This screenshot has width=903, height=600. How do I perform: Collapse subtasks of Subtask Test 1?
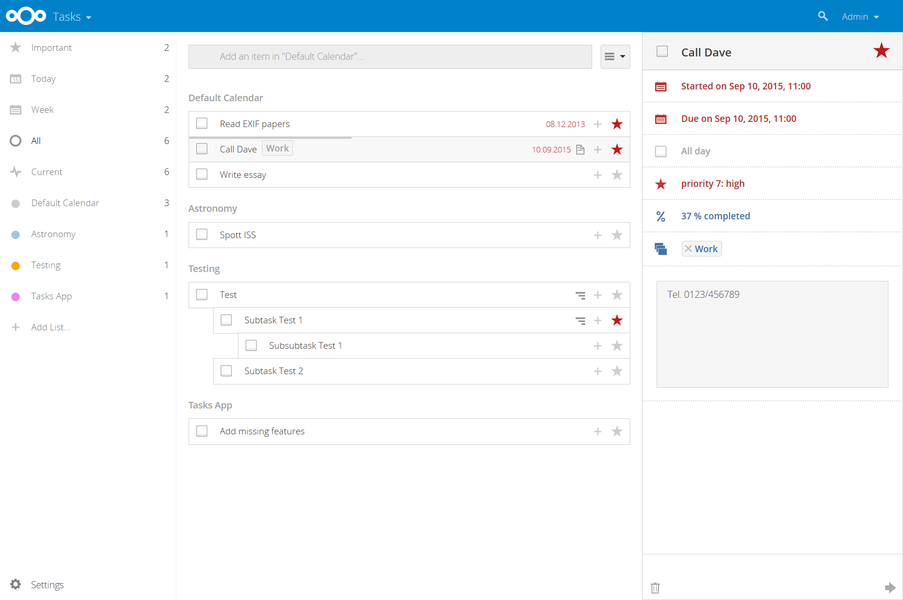[580, 321]
